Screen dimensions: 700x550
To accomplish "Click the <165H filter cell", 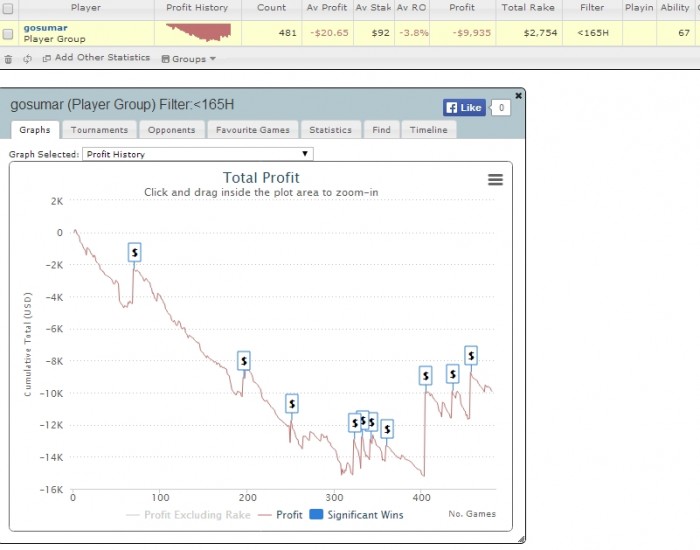I will [x=593, y=33].
